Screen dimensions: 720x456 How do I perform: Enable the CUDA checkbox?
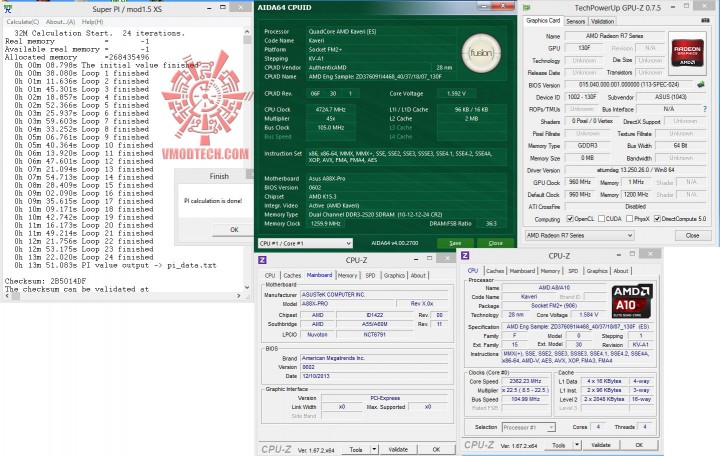pyautogui.click(x=601, y=219)
